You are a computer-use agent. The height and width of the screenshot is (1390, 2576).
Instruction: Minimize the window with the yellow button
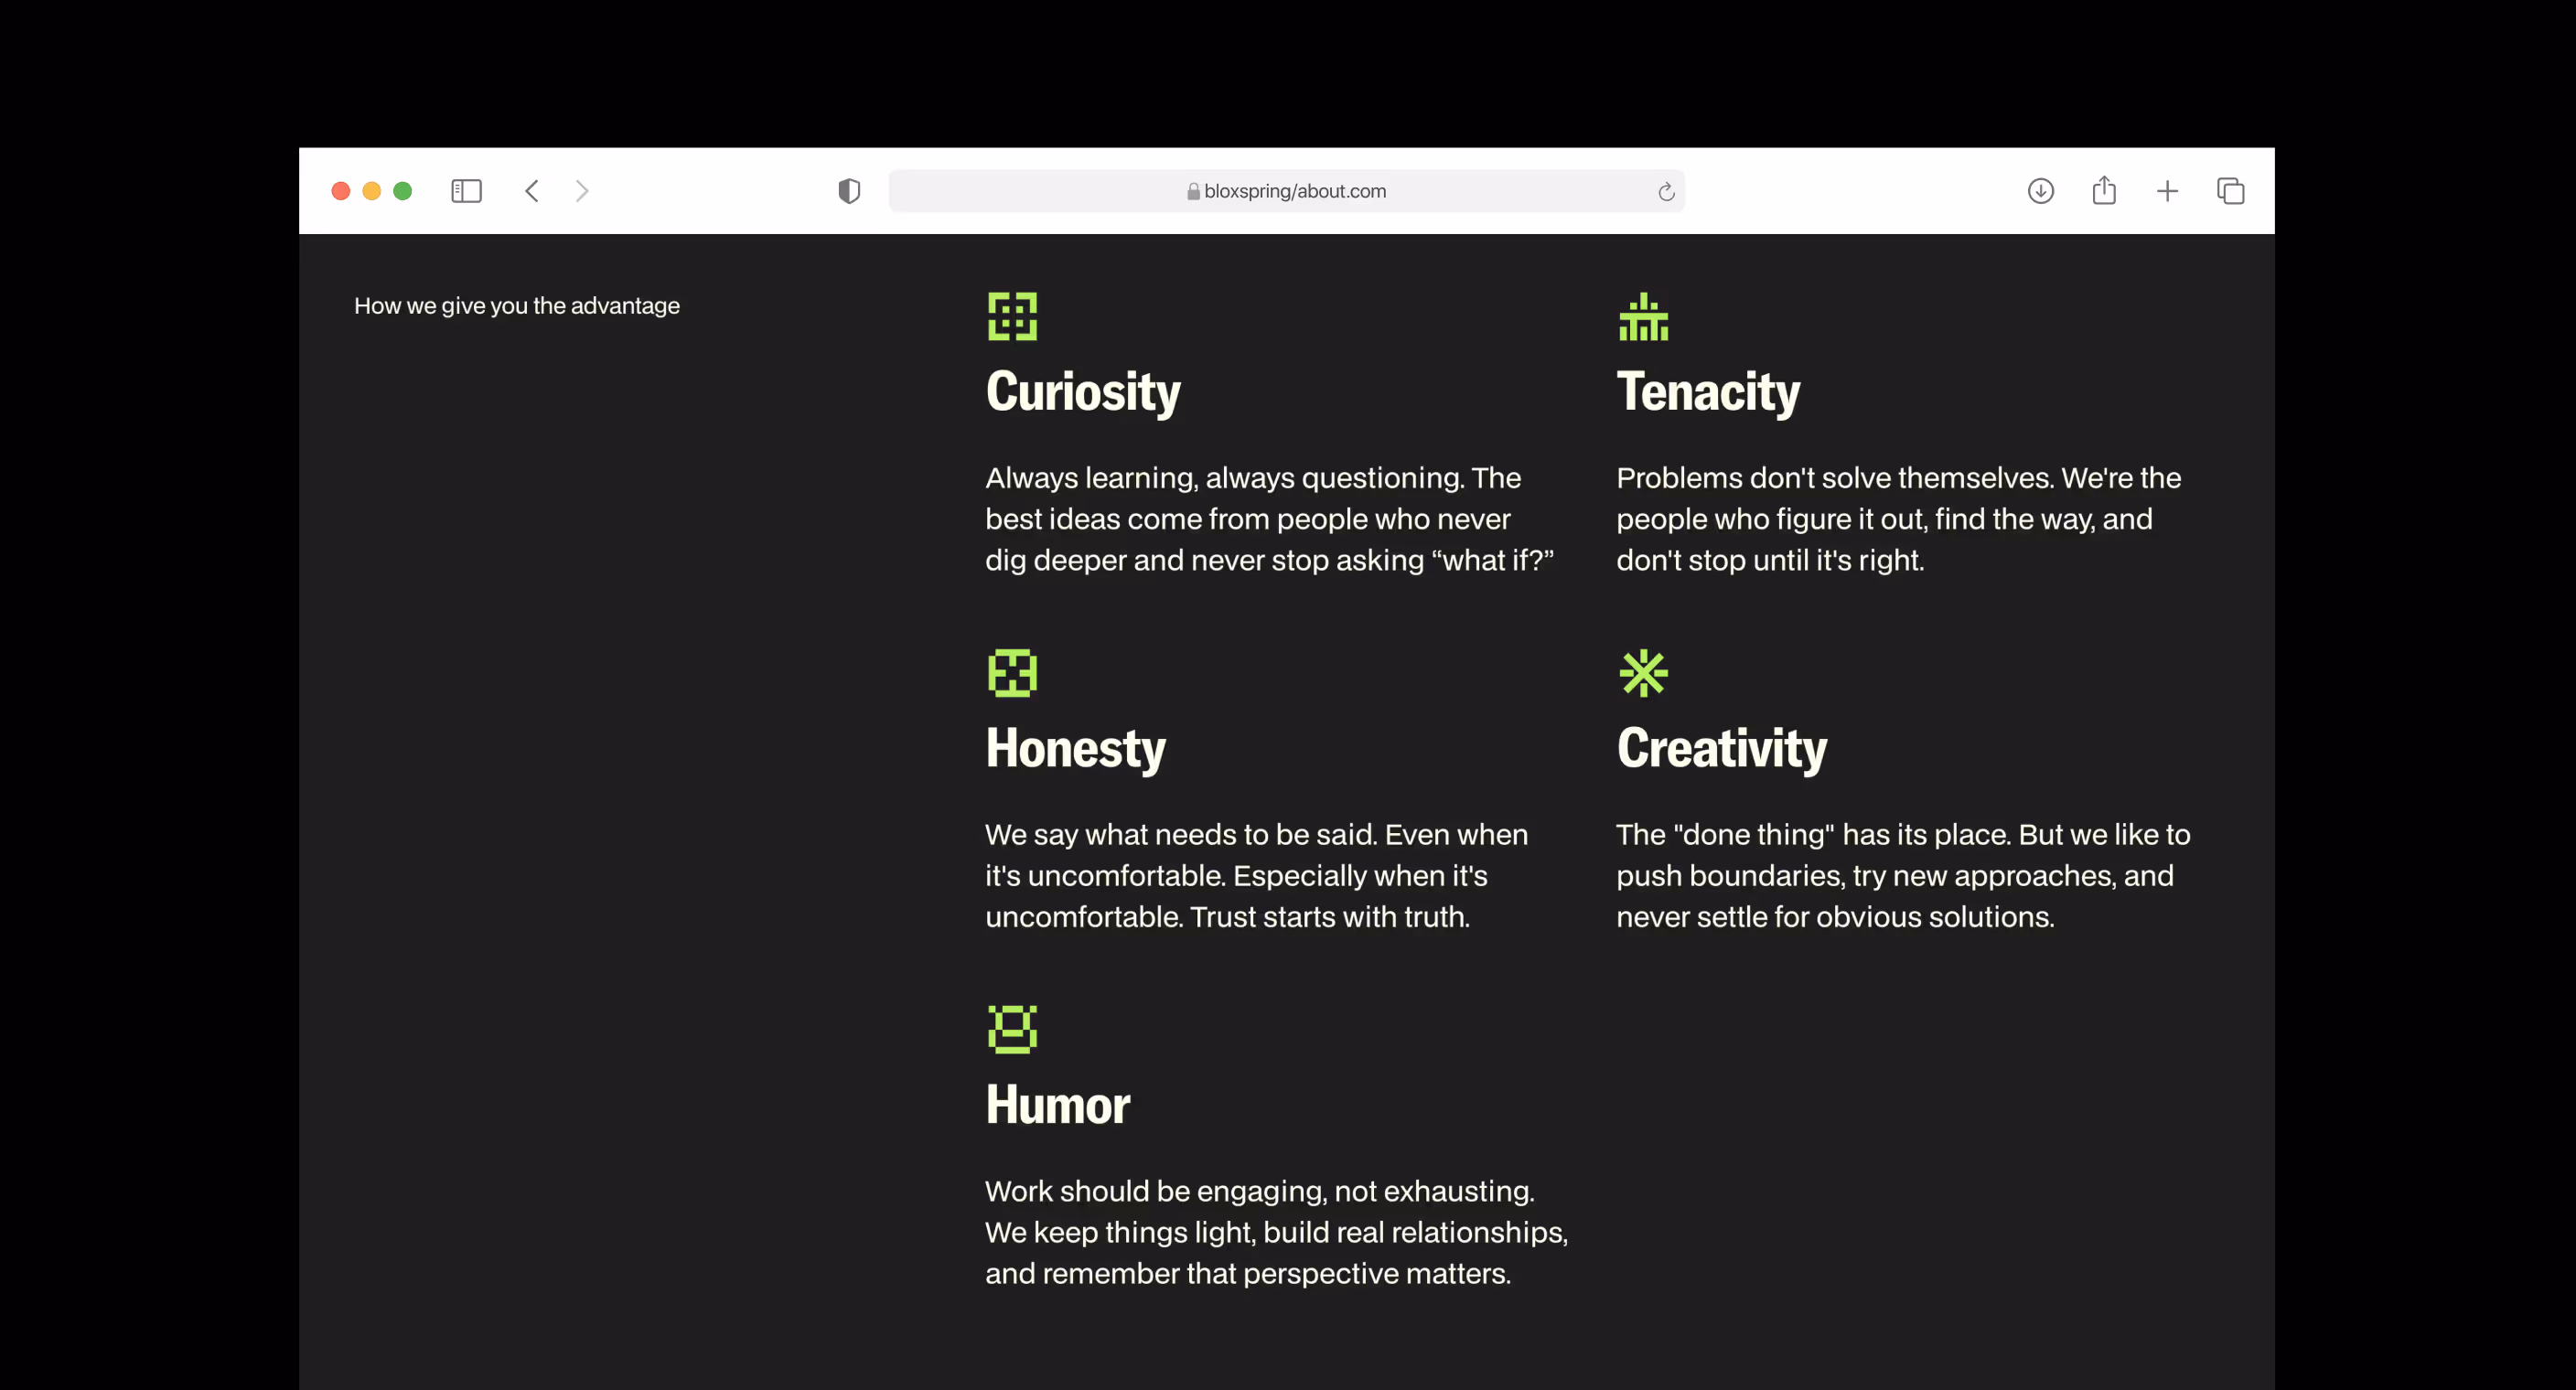pos(372,191)
